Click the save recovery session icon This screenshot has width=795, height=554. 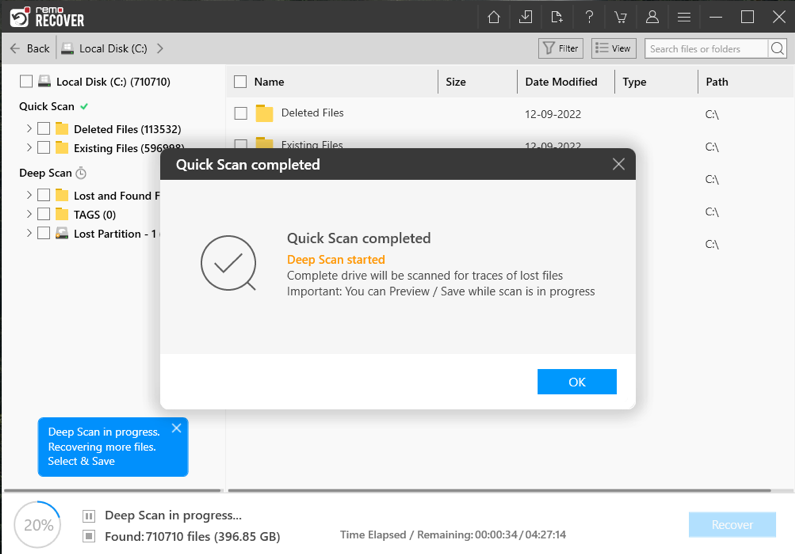[x=525, y=17]
